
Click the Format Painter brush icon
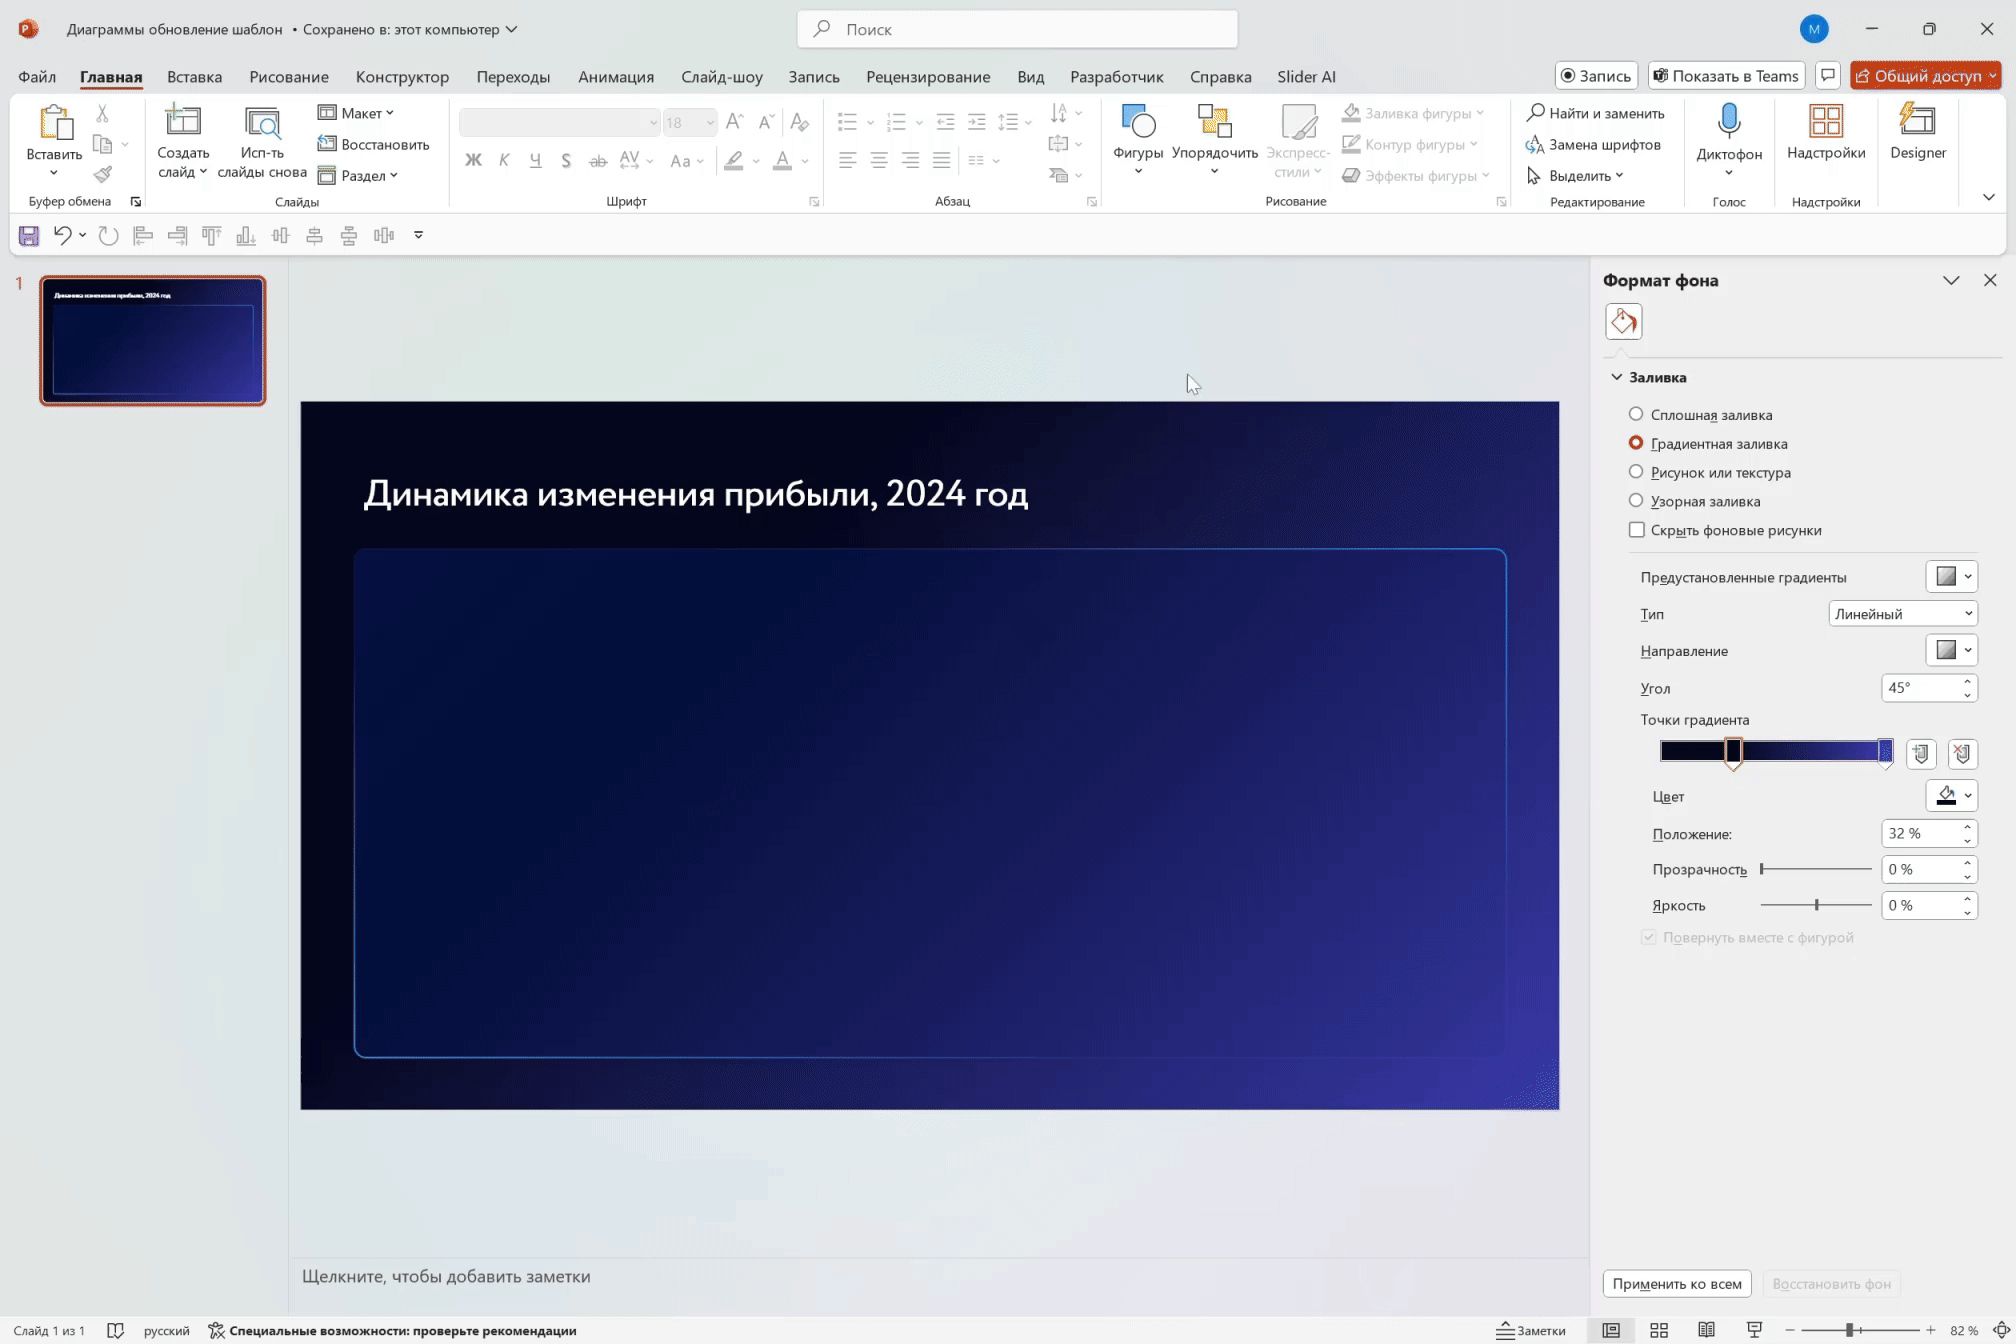(102, 175)
